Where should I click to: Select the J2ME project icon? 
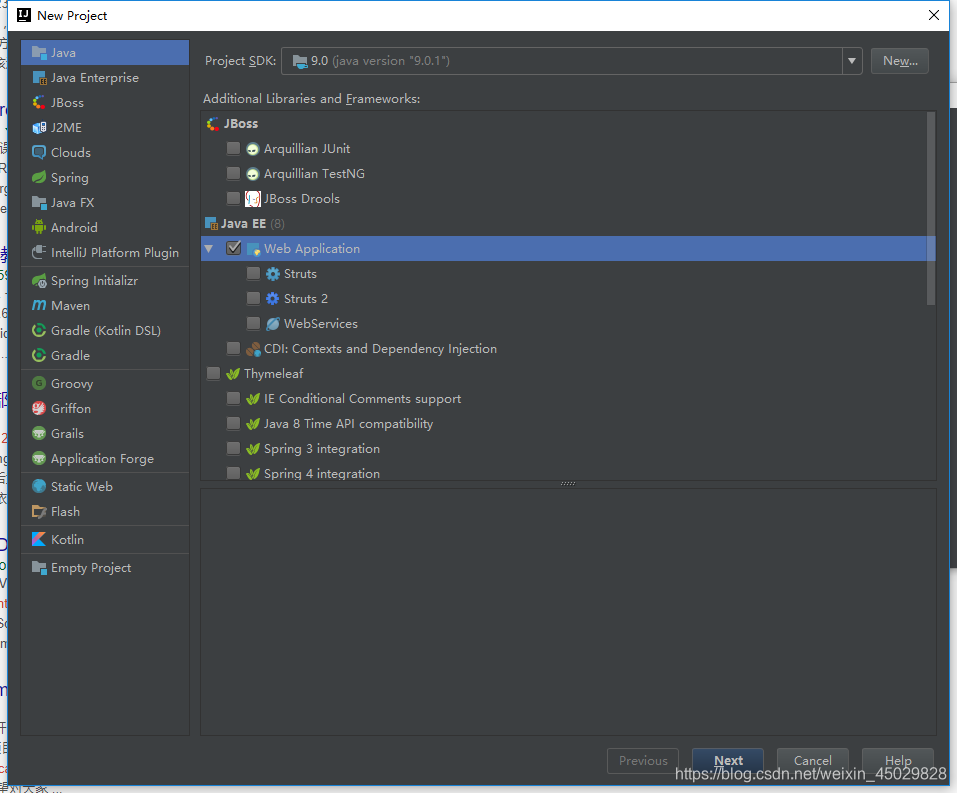[39, 128]
